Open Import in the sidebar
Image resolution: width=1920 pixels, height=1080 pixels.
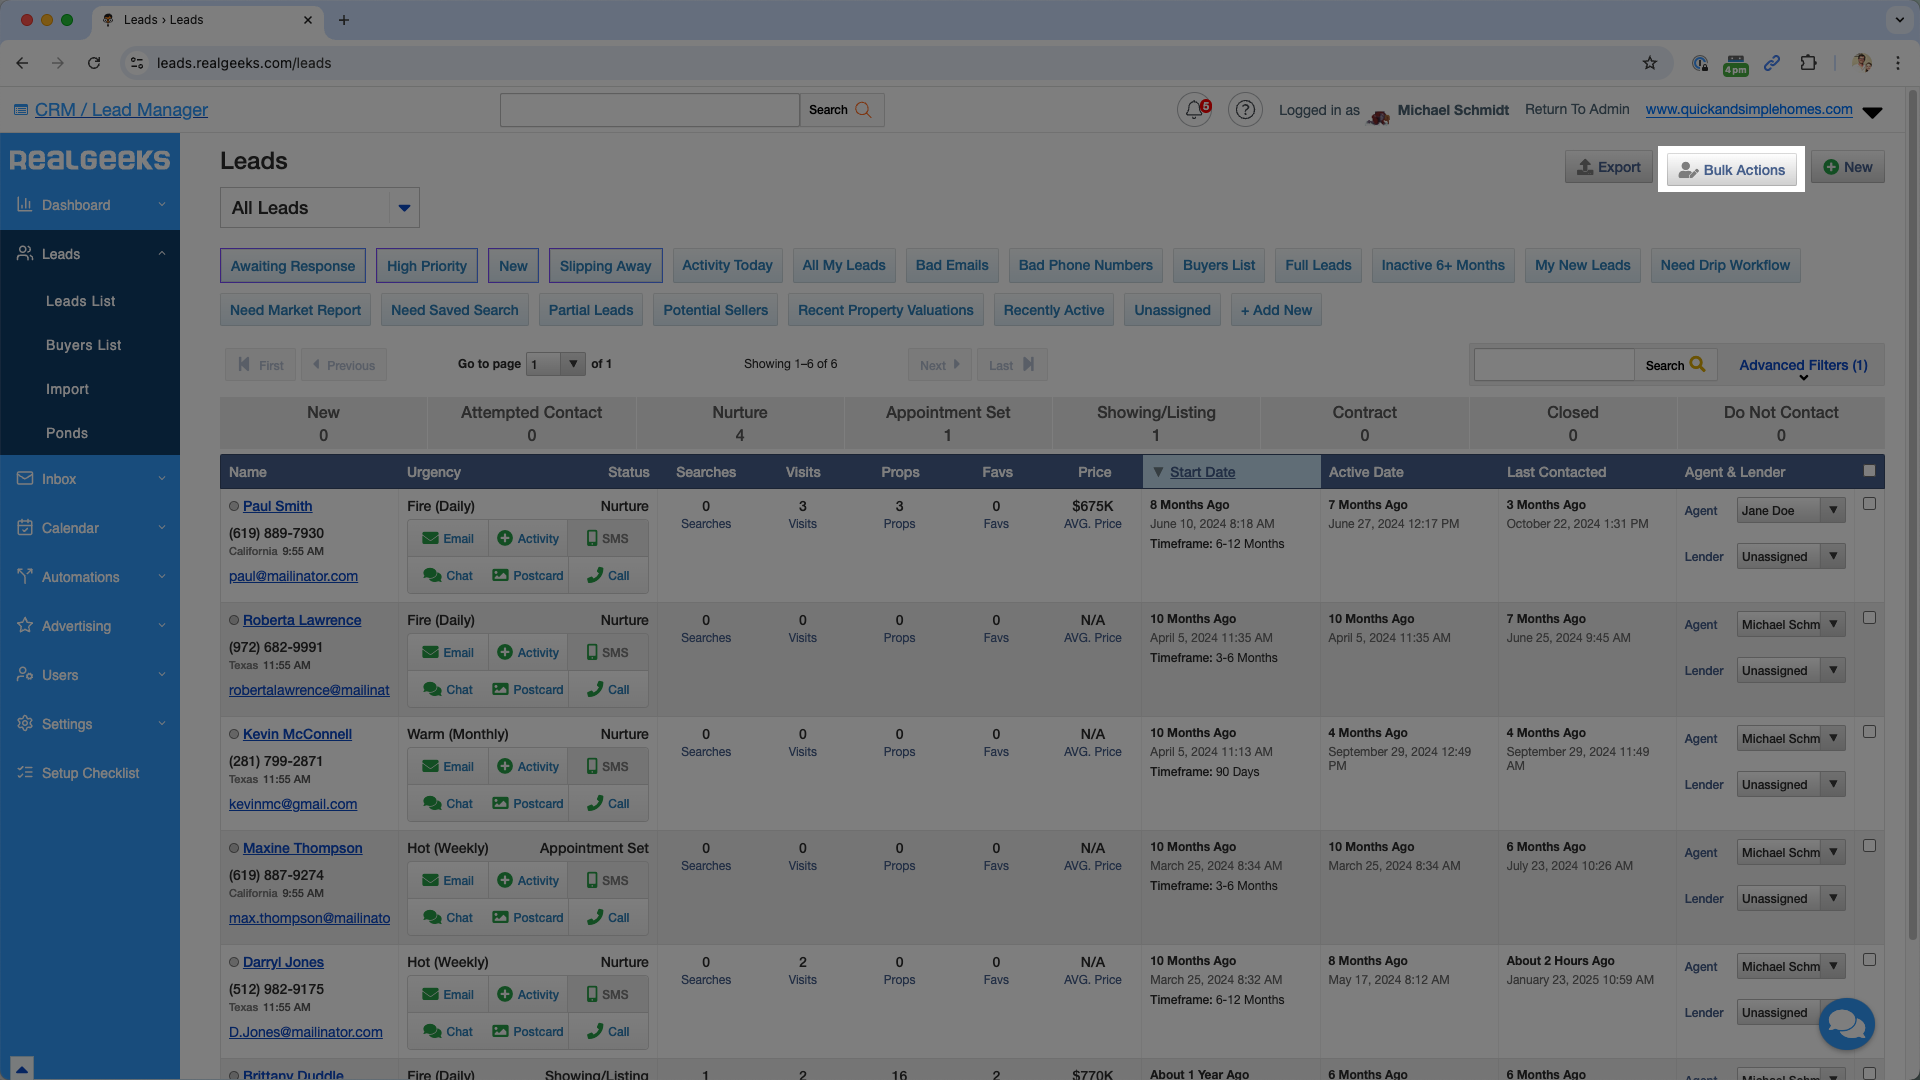(x=67, y=389)
